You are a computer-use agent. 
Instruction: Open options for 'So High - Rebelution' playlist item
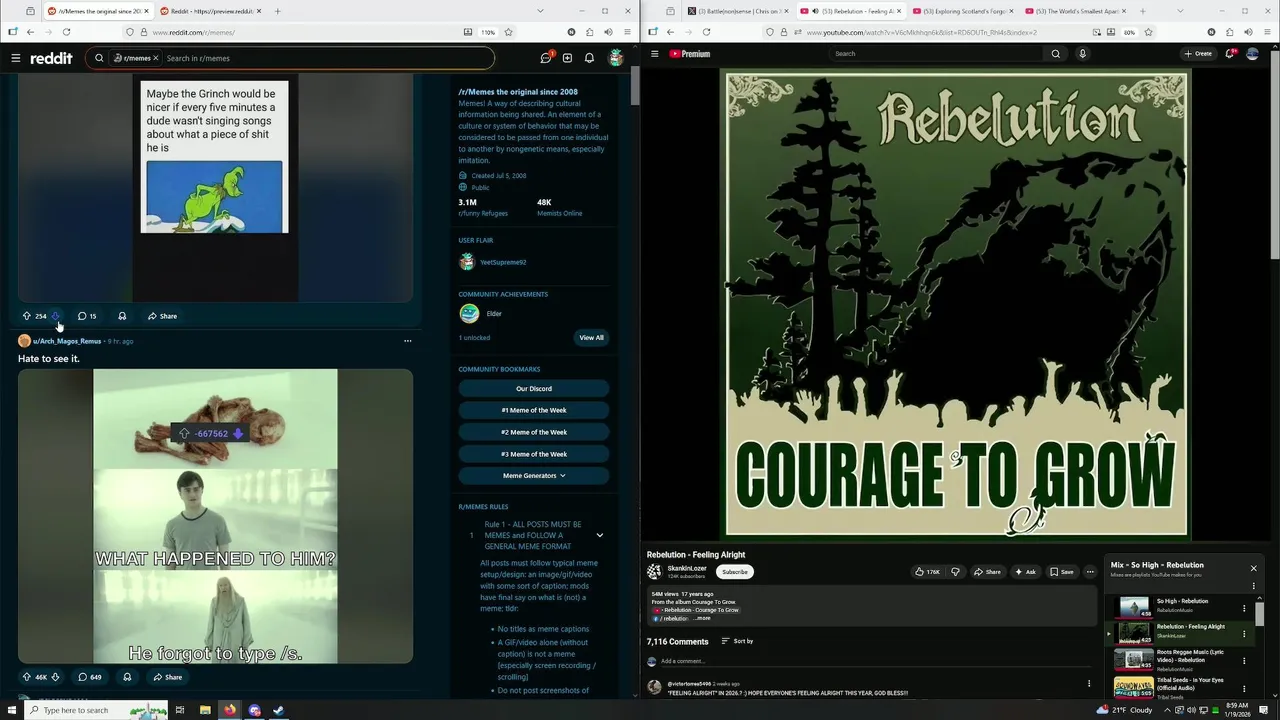click(x=1244, y=608)
